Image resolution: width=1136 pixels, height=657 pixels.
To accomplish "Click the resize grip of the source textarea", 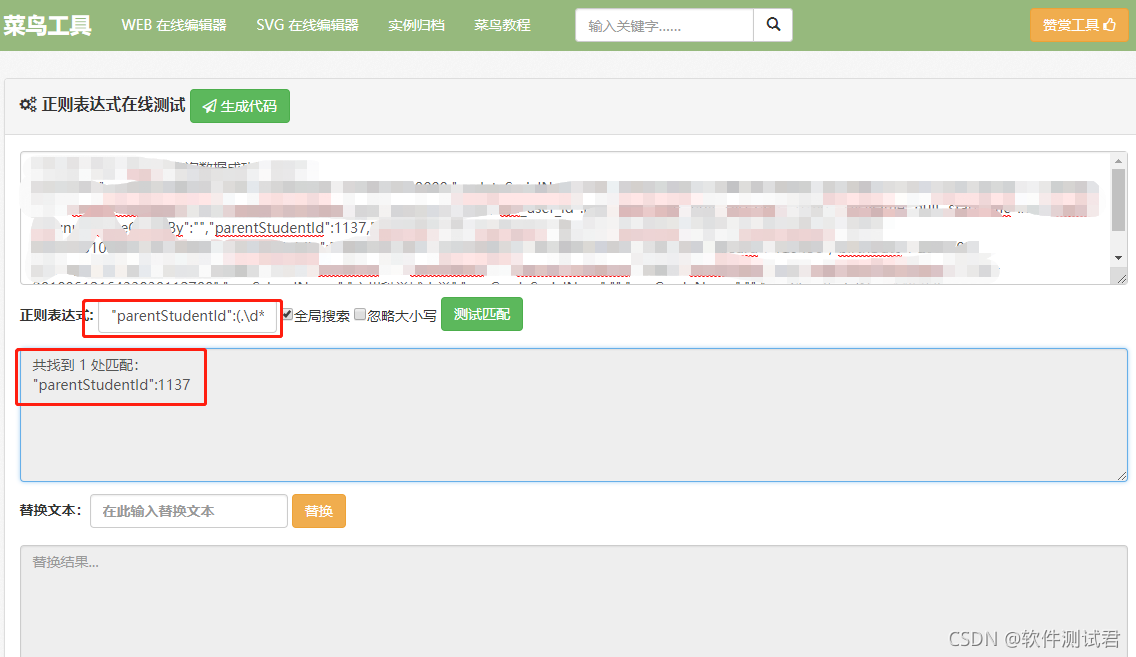I will pyautogui.click(x=1121, y=278).
